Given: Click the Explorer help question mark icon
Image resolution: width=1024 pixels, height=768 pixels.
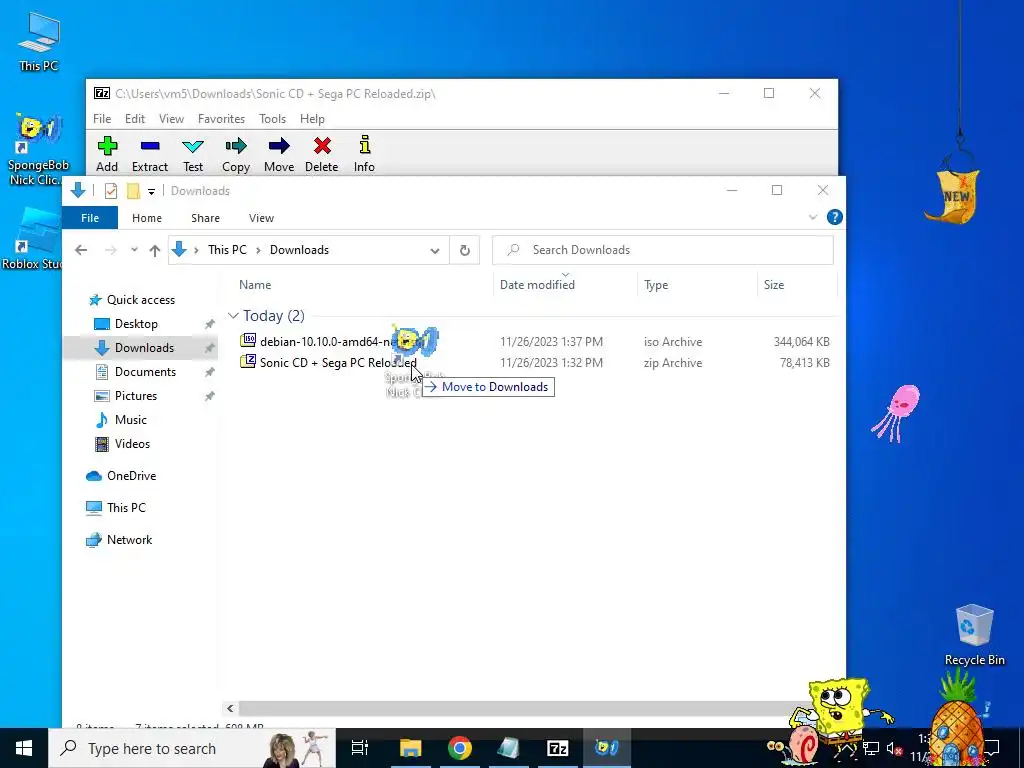Looking at the screenshot, I should (835, 217).
